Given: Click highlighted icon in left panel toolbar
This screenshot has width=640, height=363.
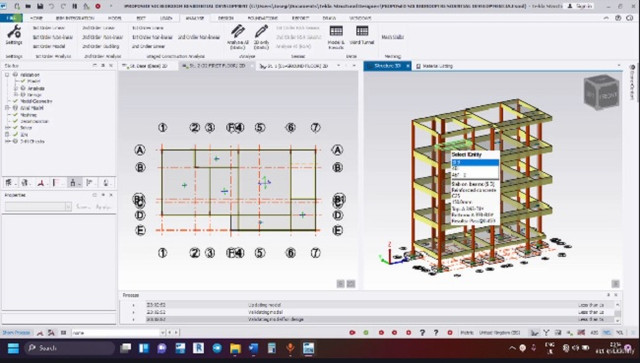Looking at the screenshot, I should click(x=73, y=183).
